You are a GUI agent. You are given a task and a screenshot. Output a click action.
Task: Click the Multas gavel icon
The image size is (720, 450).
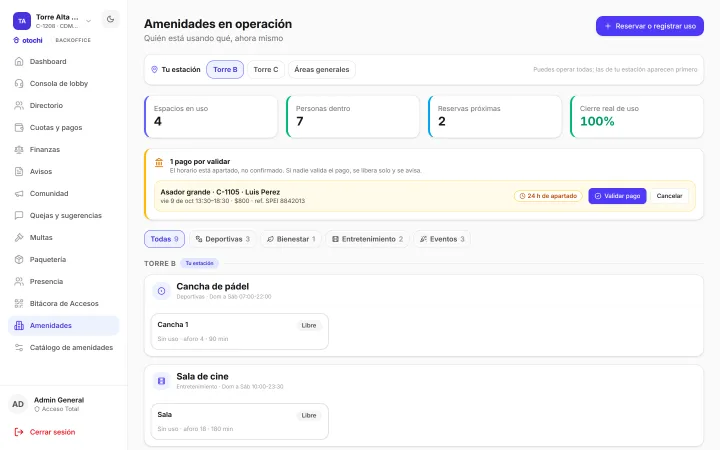[x=19, y=237]
